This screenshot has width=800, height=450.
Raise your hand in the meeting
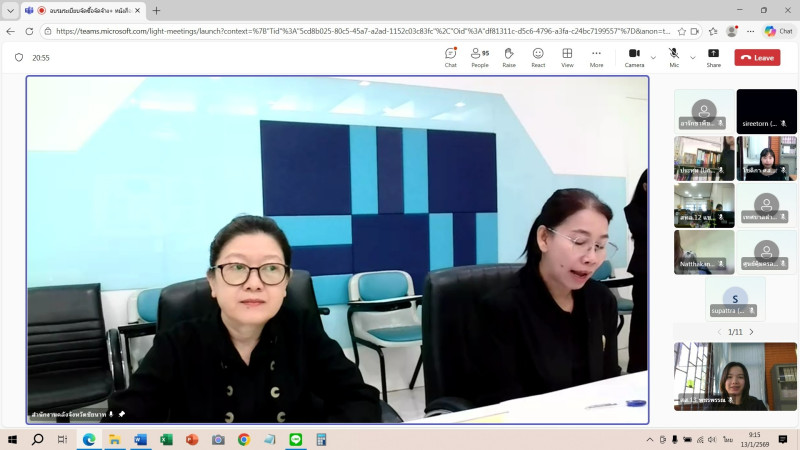click(x=509, y=57)
